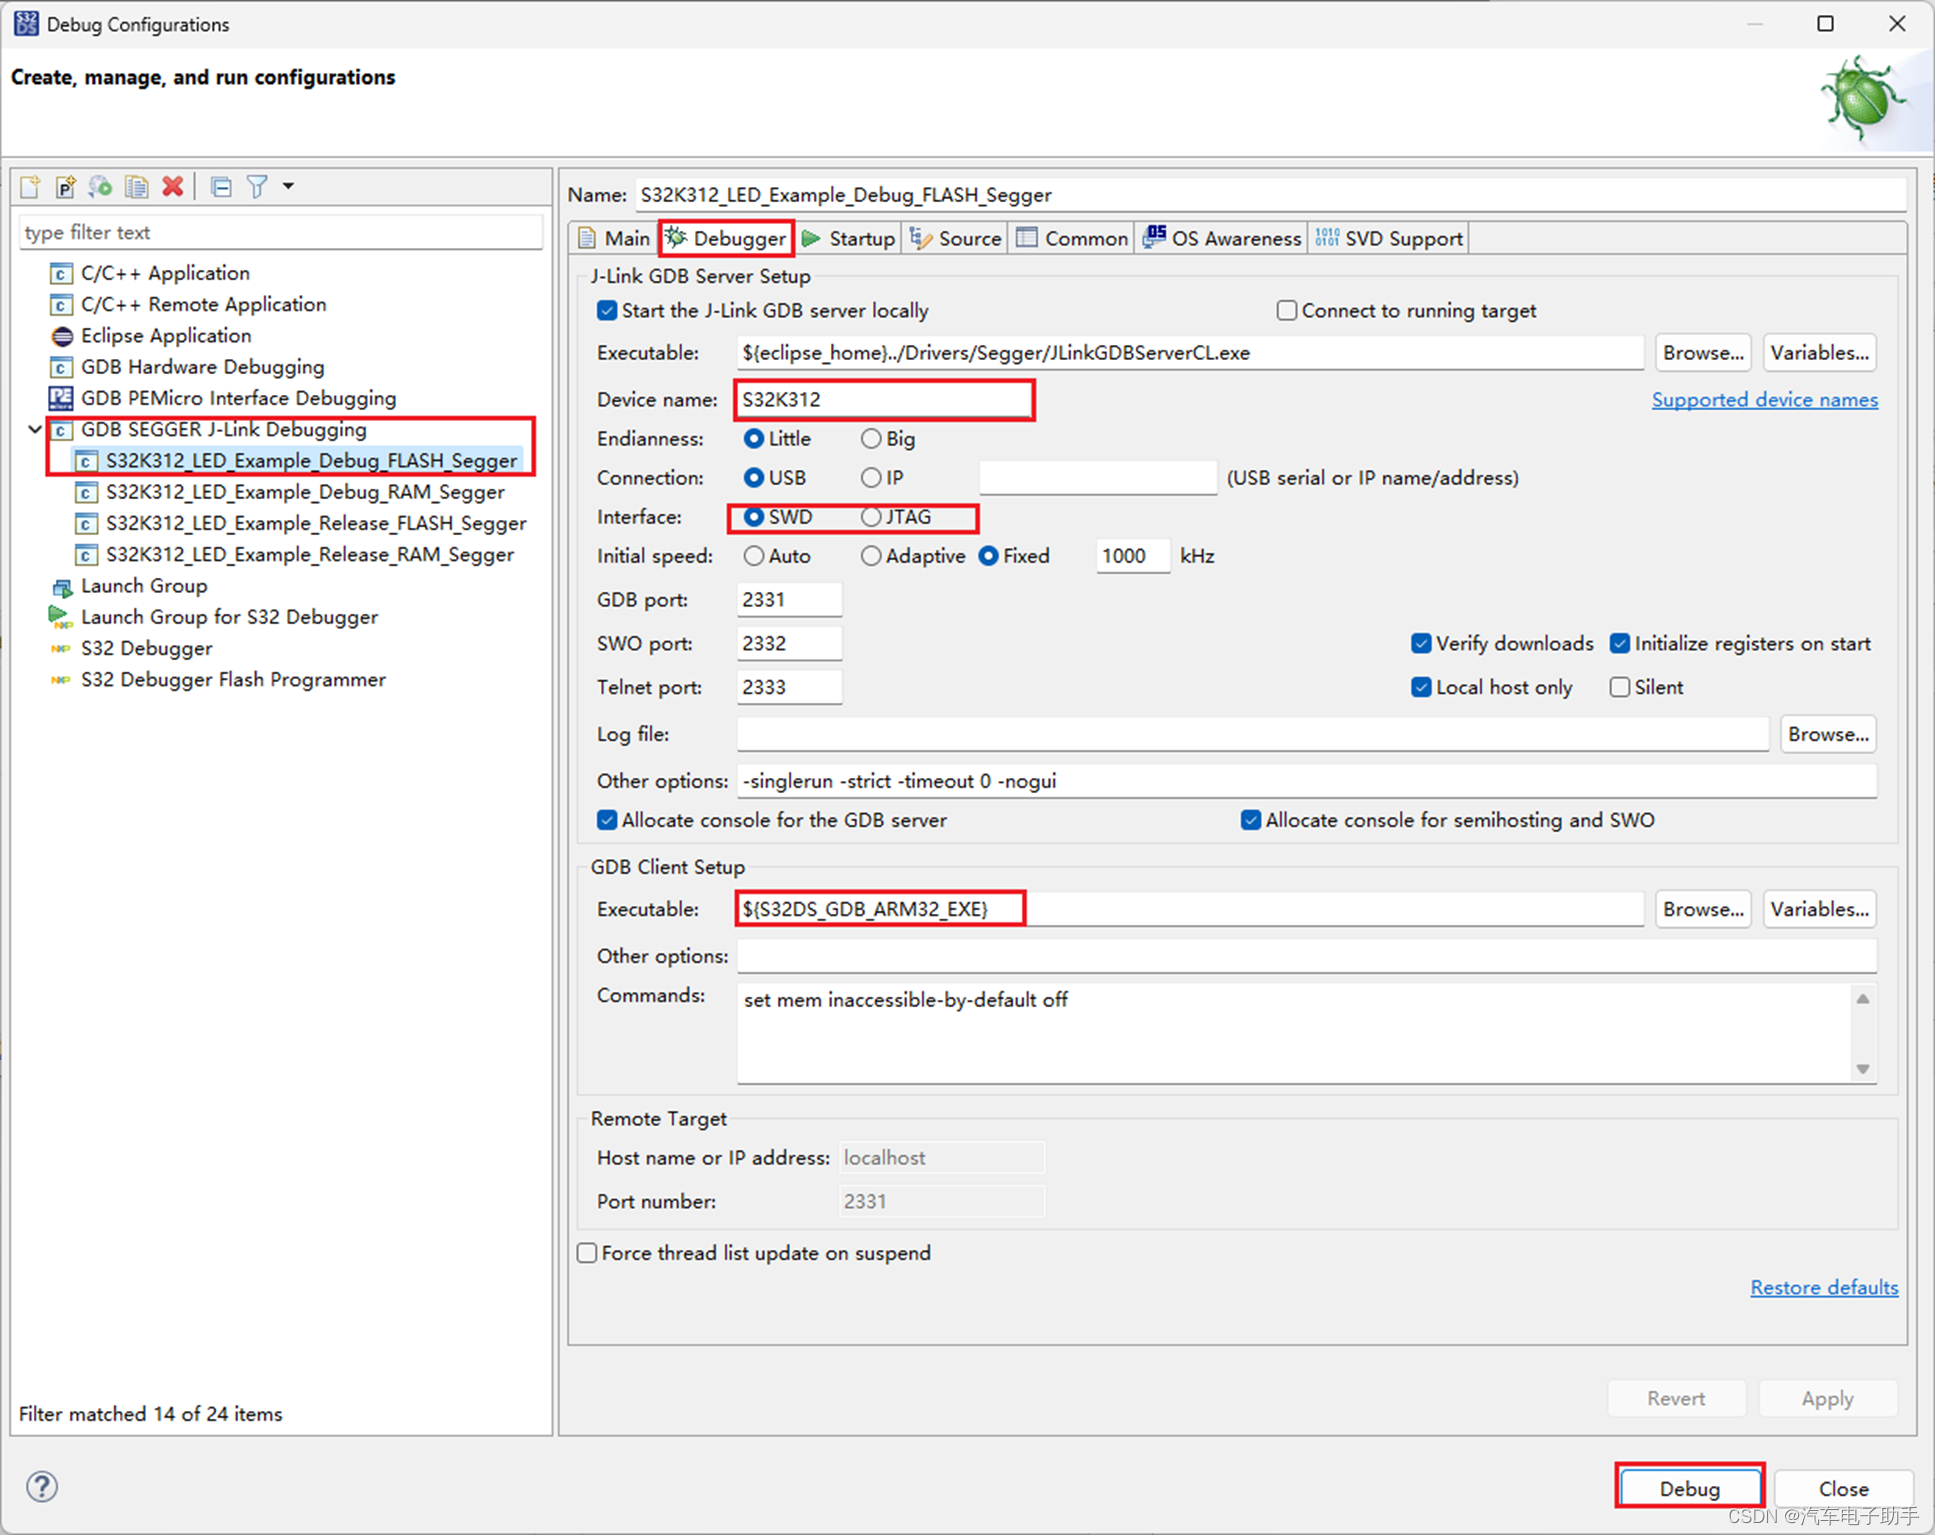Open the SVD Support tab
The height and width of the screenshot is (1535, 1935).
pyautogui.click(x=1390, y=239)
